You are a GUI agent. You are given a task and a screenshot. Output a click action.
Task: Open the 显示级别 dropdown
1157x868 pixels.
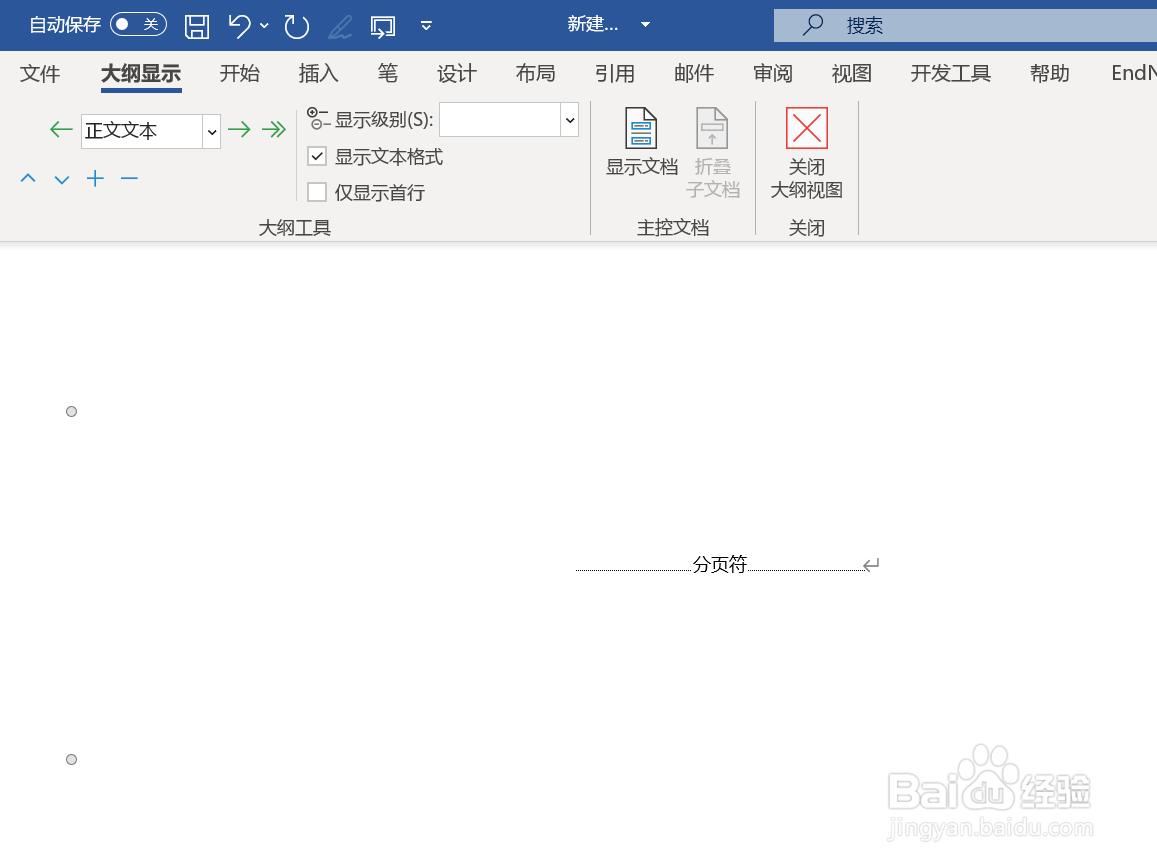tap(568, 119)
